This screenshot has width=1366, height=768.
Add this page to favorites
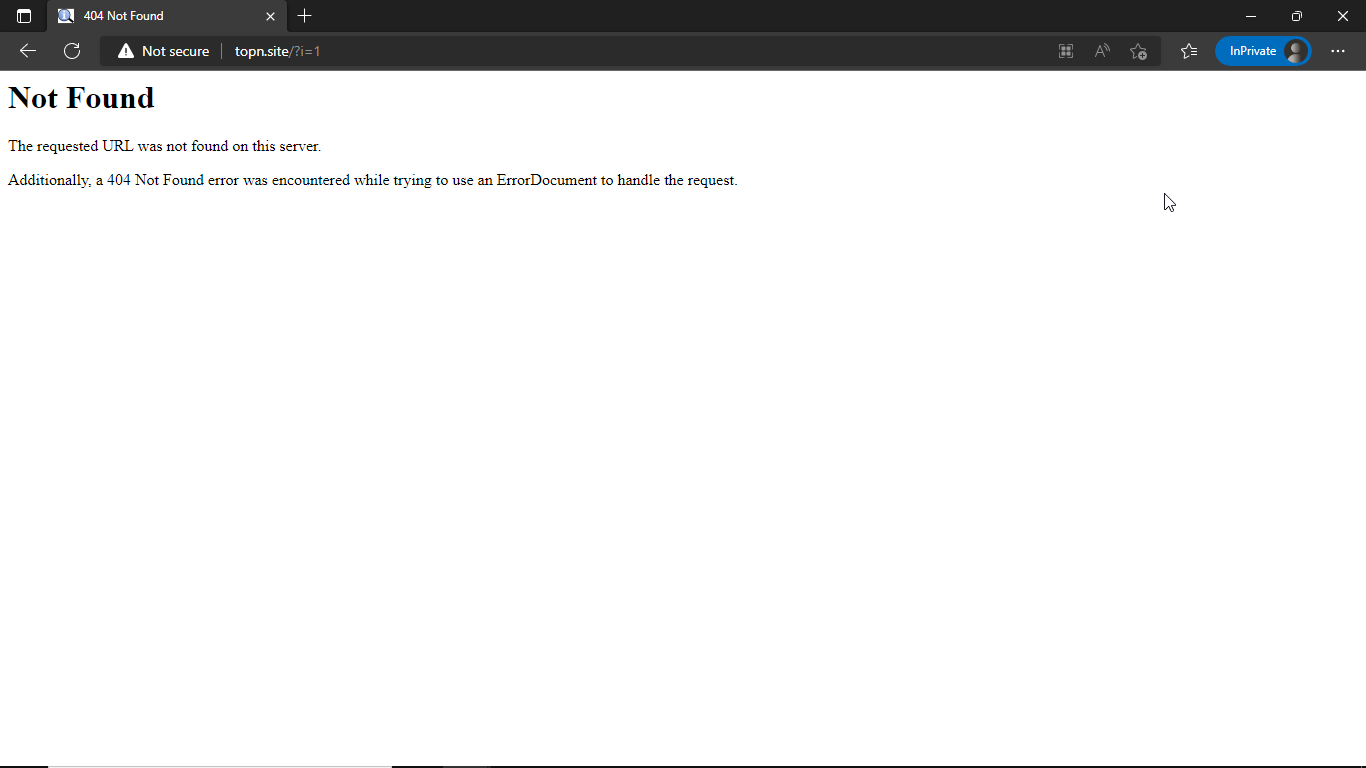pos(1138,51)
